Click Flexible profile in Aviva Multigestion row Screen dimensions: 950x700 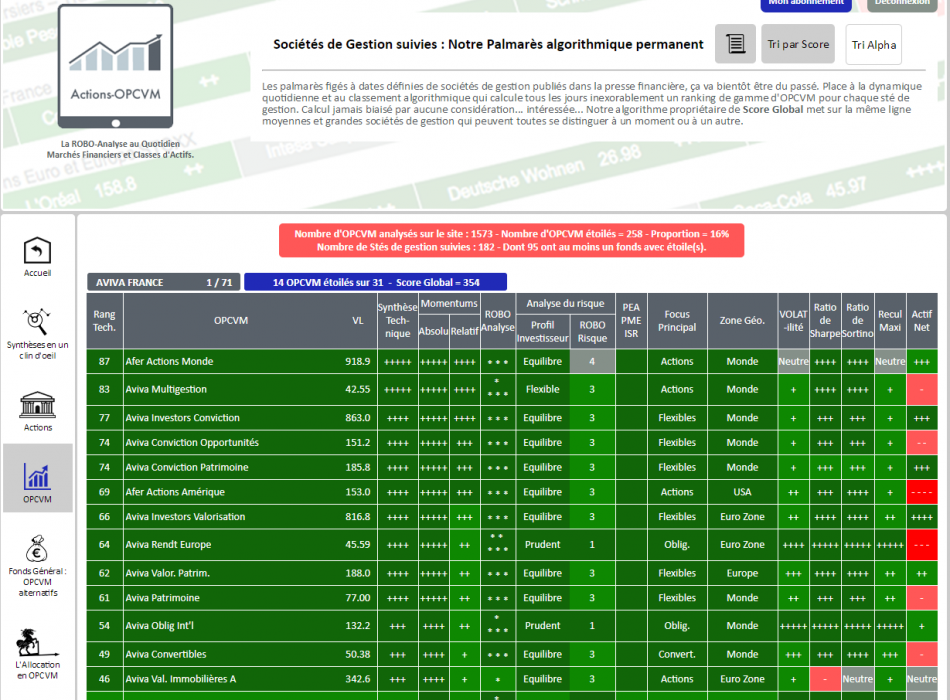tap(542, 389)
